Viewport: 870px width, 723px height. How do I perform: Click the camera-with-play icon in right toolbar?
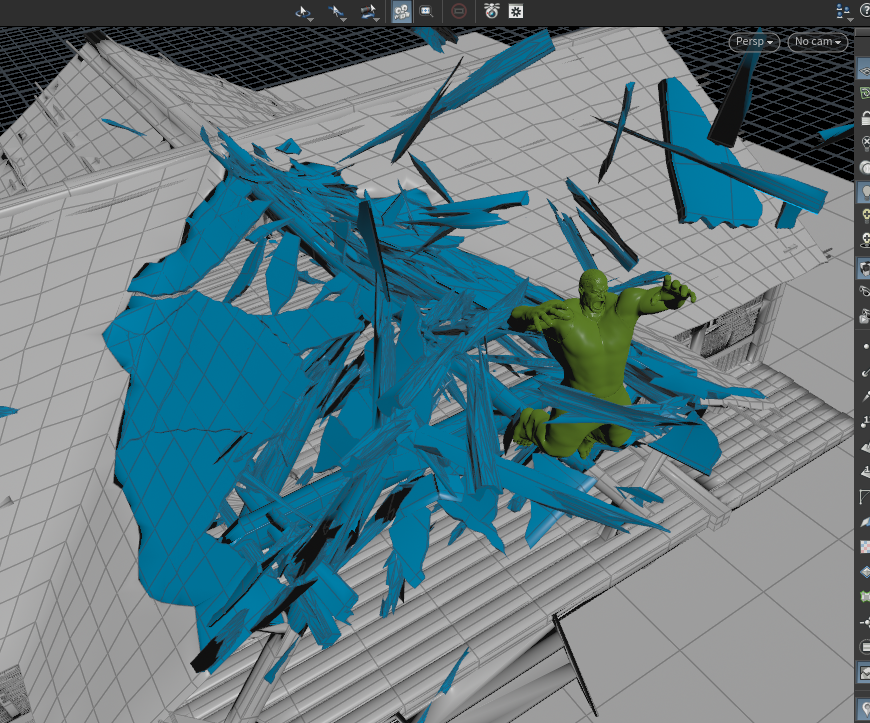[x=865, y=316]
